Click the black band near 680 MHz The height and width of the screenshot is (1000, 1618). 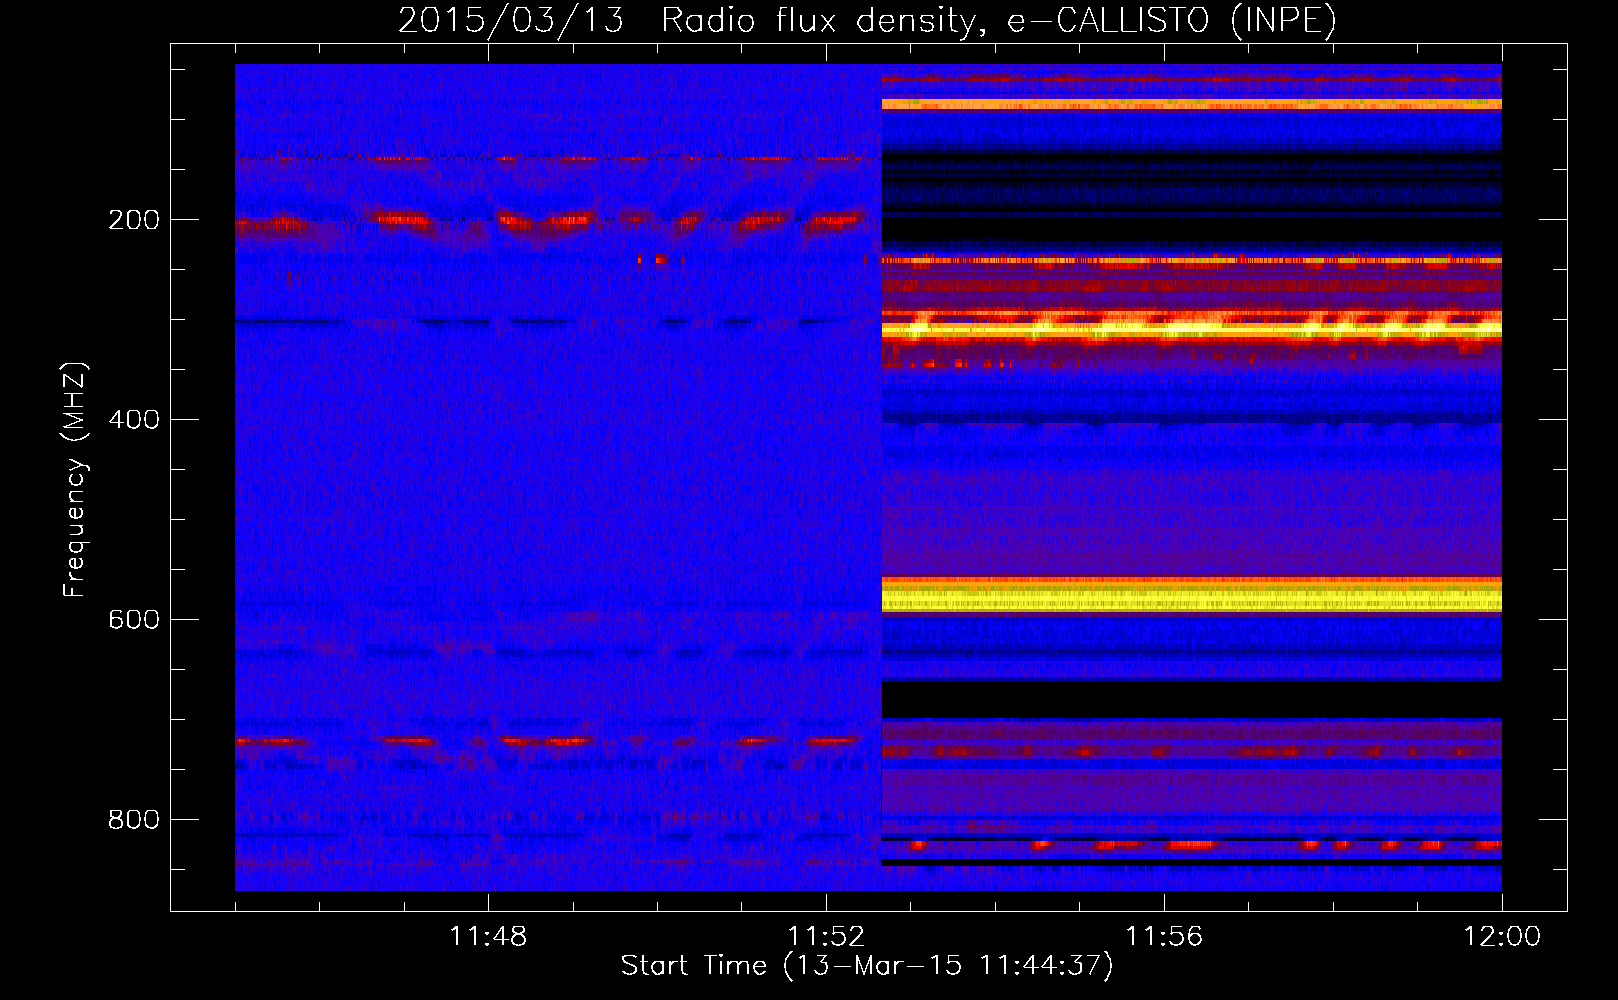[1191, 699]
